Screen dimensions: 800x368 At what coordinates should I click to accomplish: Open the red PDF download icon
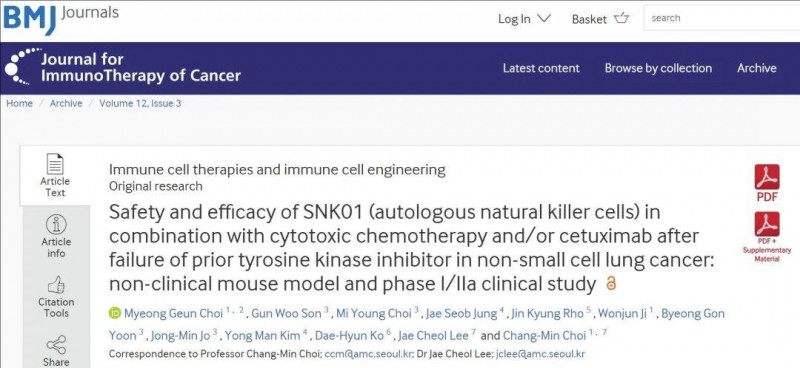tap(767, 177)
